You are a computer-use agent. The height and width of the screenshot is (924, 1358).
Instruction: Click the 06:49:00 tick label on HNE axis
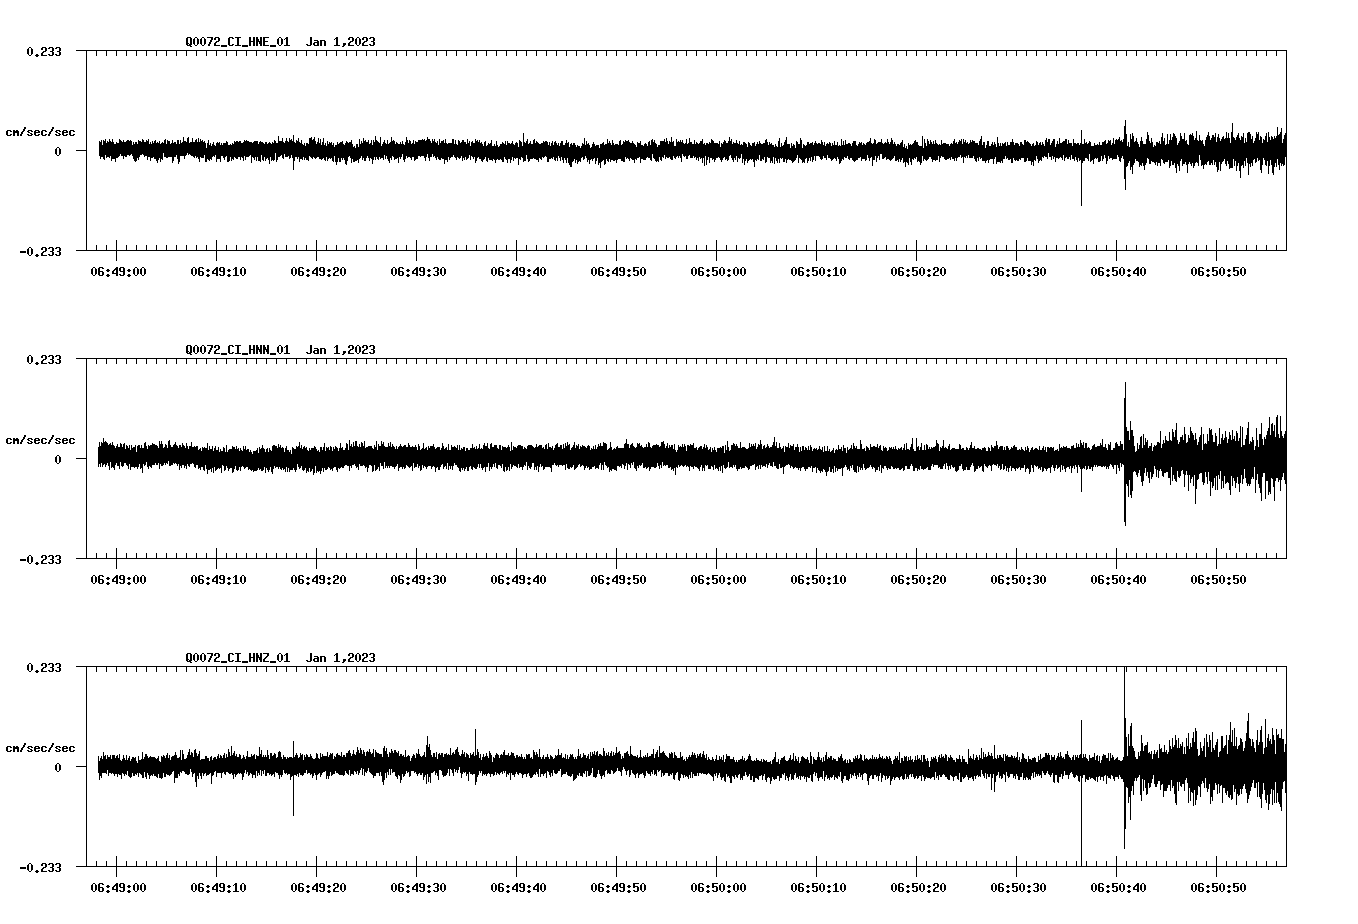pos(119,269)
